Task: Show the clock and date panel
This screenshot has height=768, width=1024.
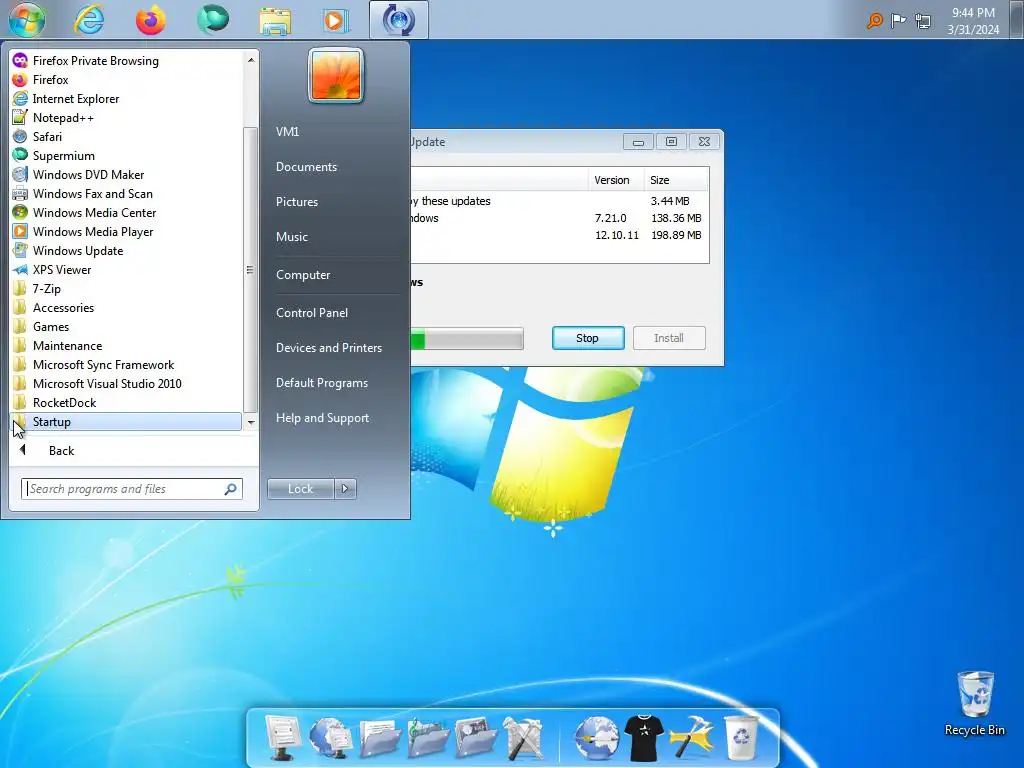Action: pyautogui.click(x=973, y=21)
